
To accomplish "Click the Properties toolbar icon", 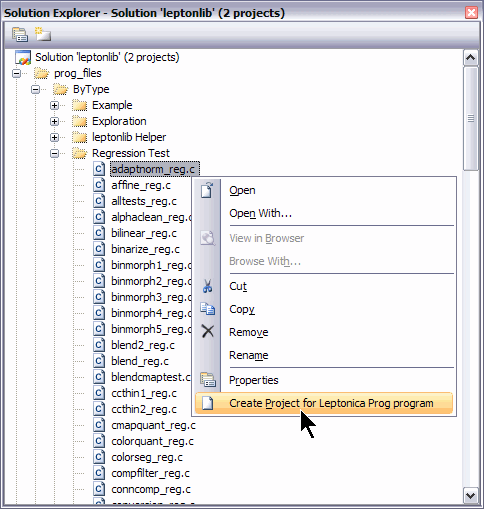I will (20, 34).
